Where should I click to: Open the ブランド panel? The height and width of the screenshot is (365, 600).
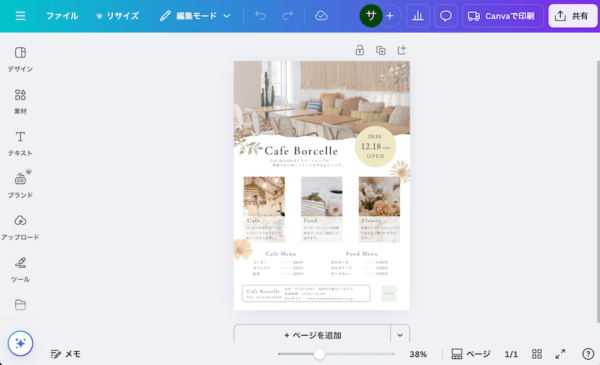pos(20,185)
